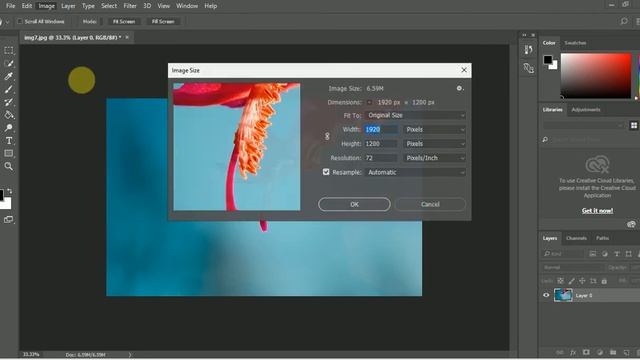Screen dimensions: 640x360
Task: Select the Rectangle shape tool
Action: coord(9,153)
